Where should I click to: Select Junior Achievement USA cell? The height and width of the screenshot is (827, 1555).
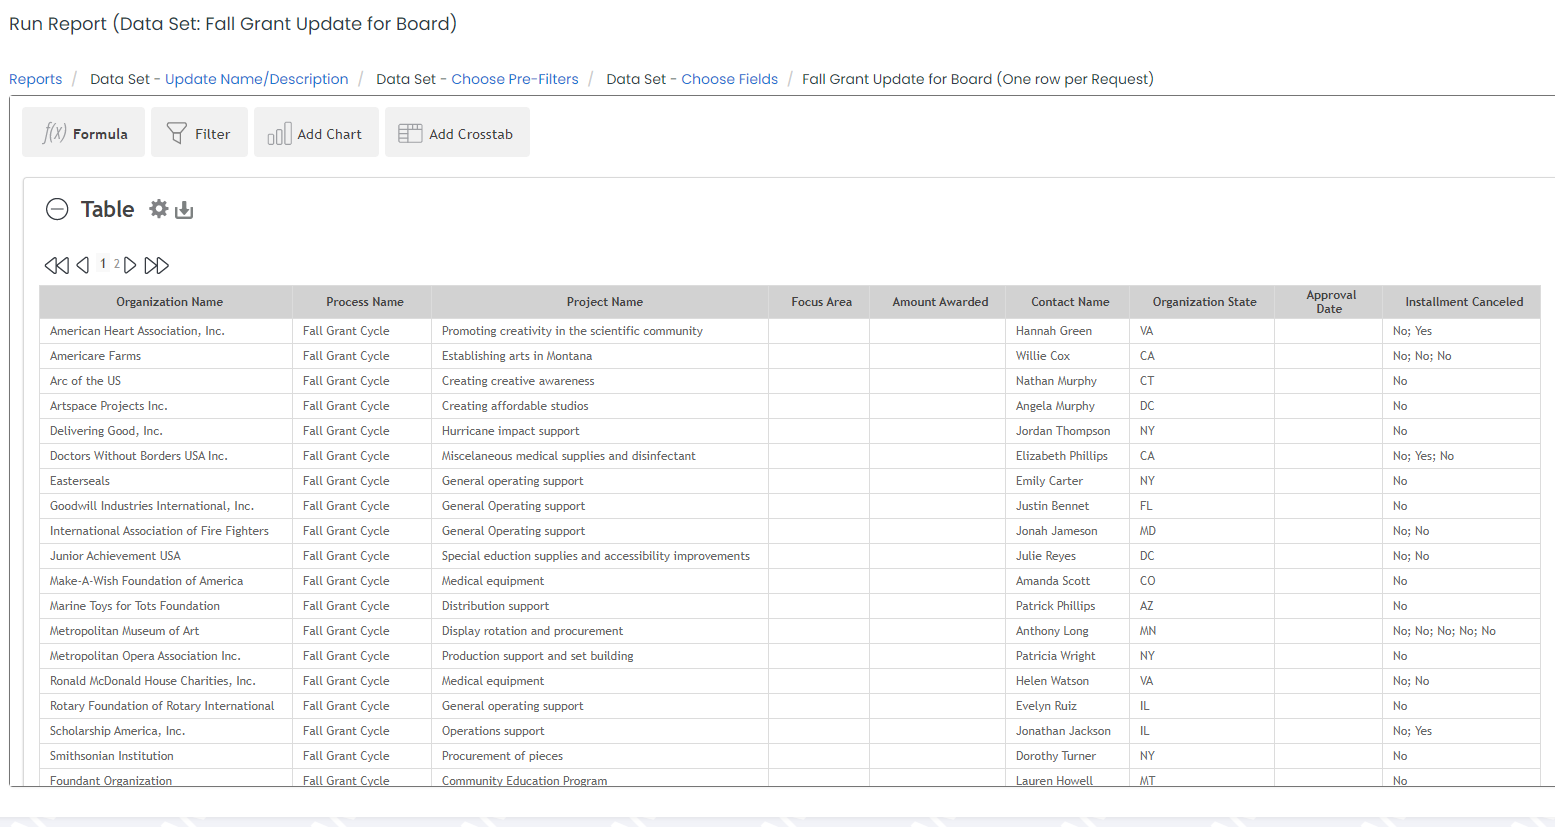coord(166,556)
